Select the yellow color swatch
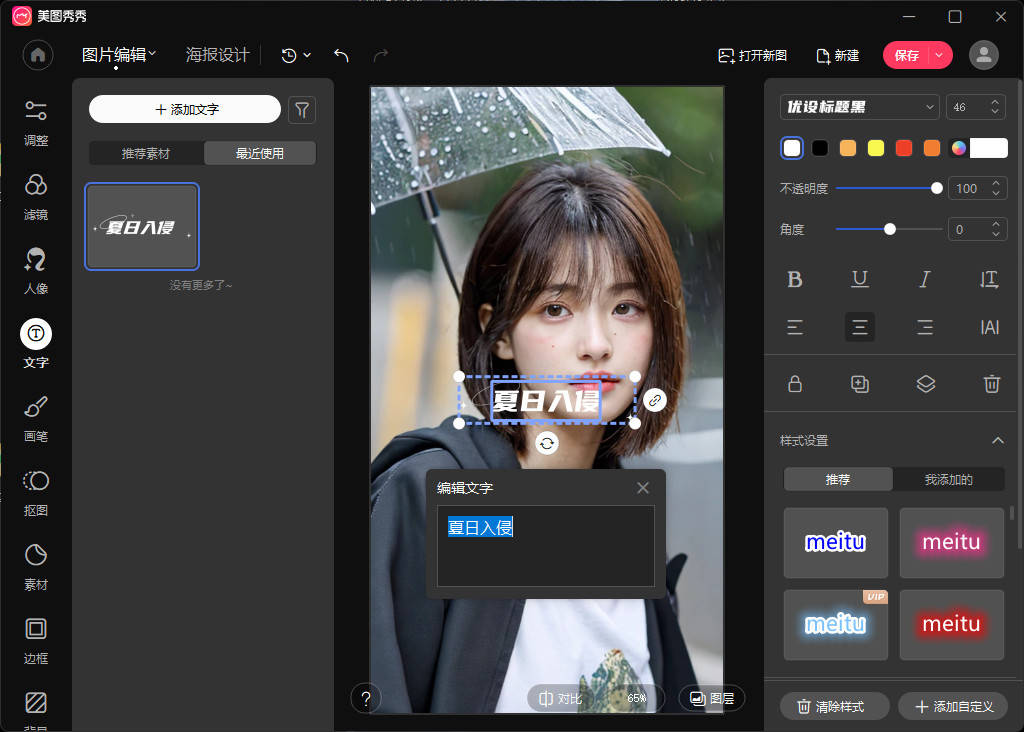Viewport: 1024px width, 732px height. tap(876, 148)
